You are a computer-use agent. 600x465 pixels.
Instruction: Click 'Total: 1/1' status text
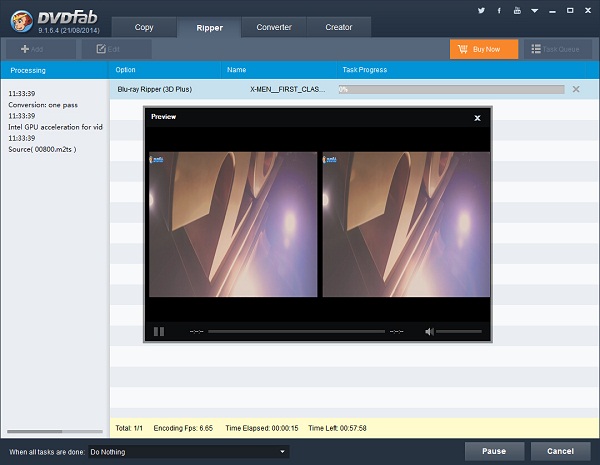point(129,428)
